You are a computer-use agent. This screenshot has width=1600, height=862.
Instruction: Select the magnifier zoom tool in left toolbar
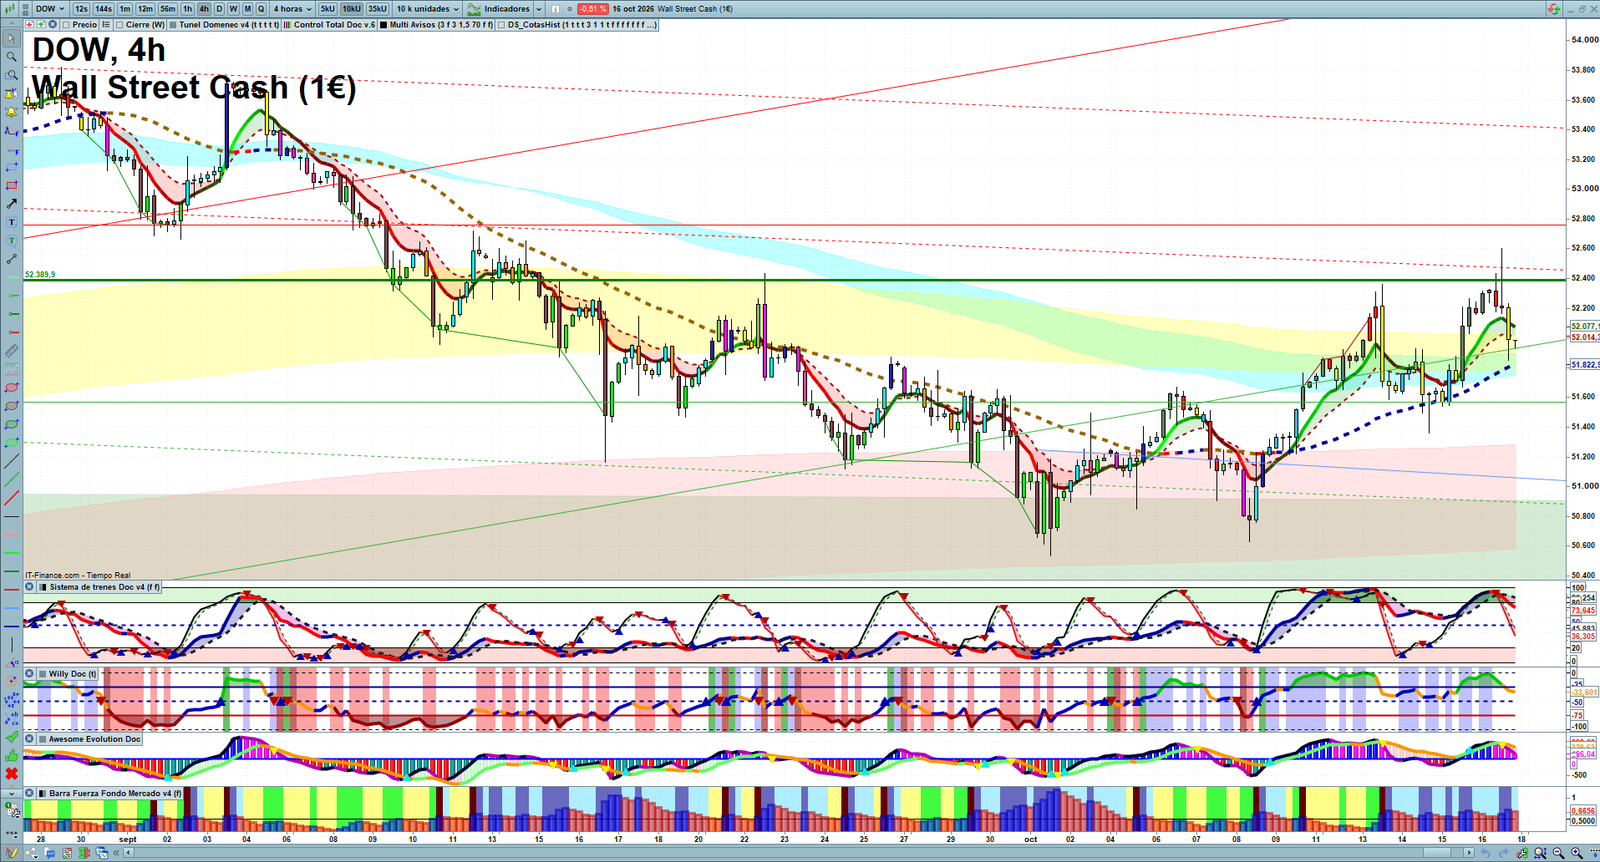(12, 56)
